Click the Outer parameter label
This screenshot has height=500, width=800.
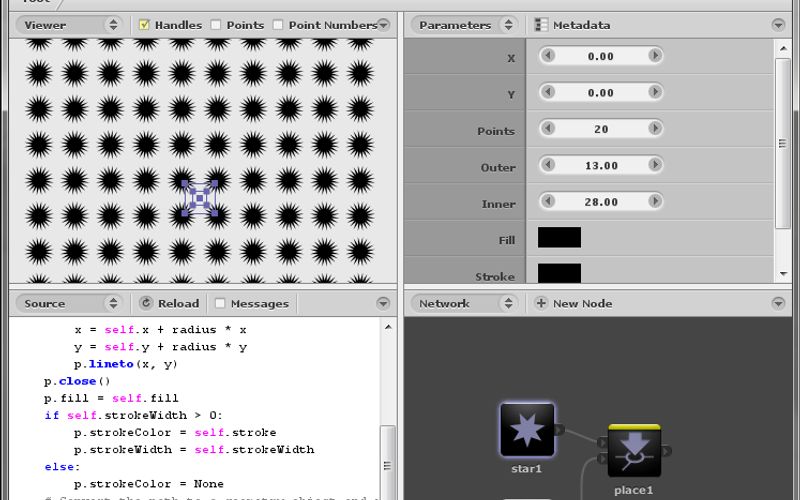[x=498, y=167]
